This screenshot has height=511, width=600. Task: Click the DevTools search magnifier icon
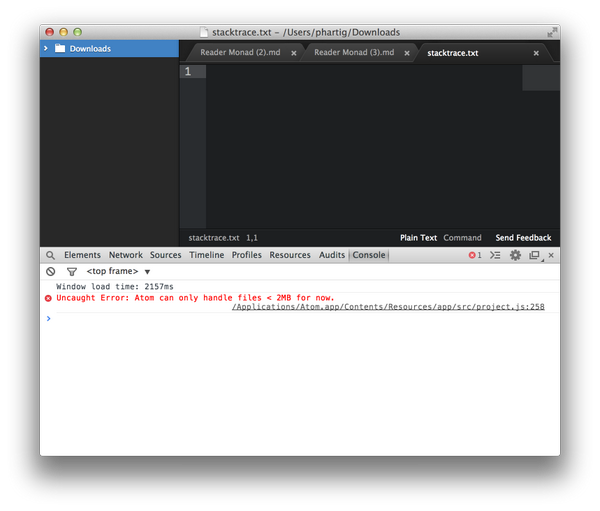point(50,255)
